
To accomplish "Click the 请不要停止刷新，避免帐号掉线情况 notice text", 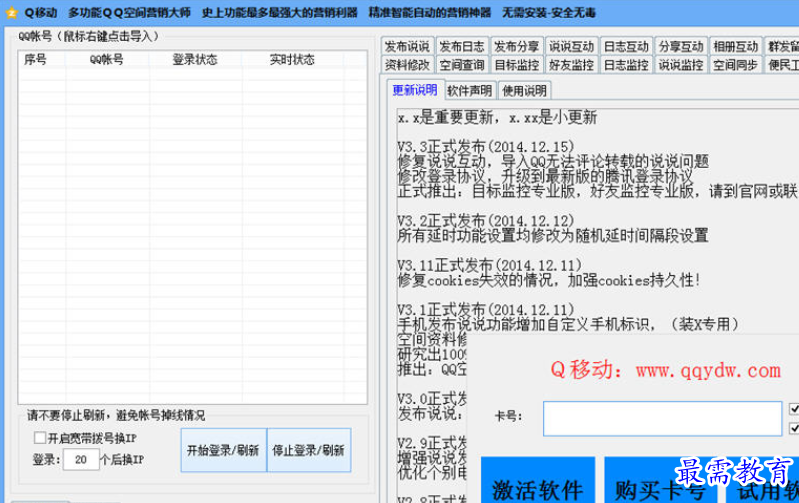I will [116, 415].
